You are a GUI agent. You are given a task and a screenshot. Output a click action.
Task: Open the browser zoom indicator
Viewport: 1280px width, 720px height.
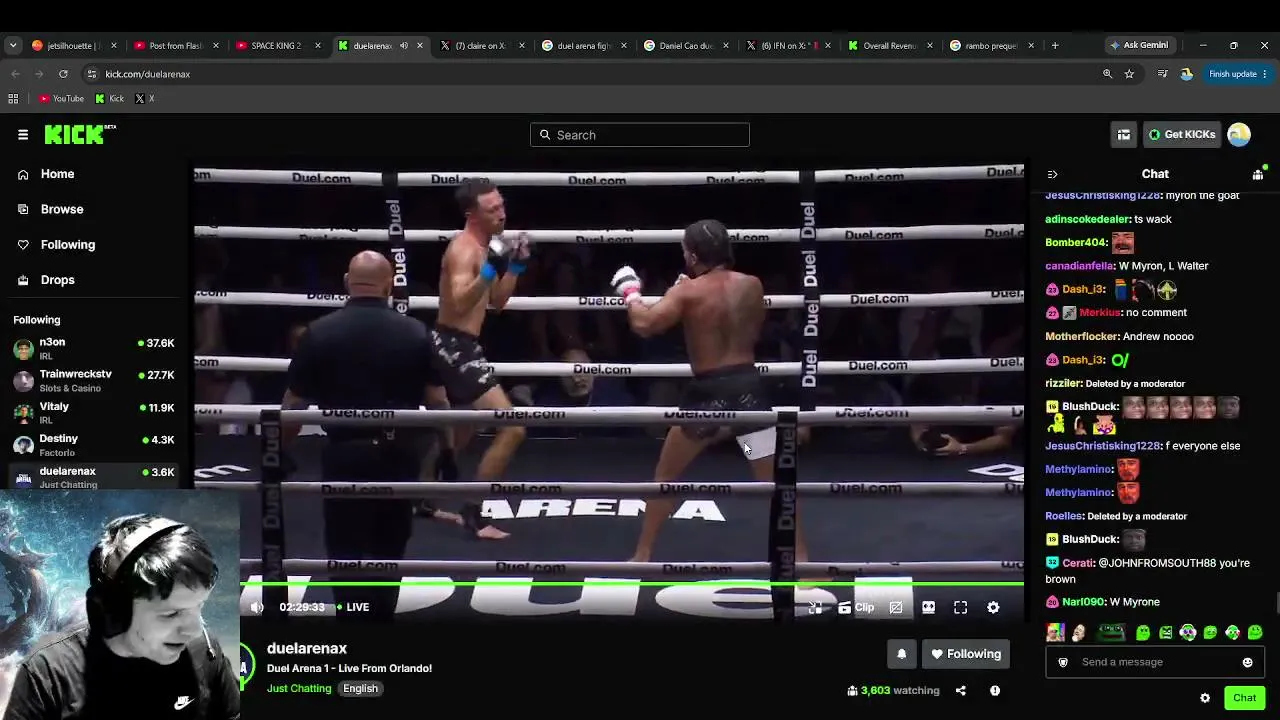tap(1107, 74)
